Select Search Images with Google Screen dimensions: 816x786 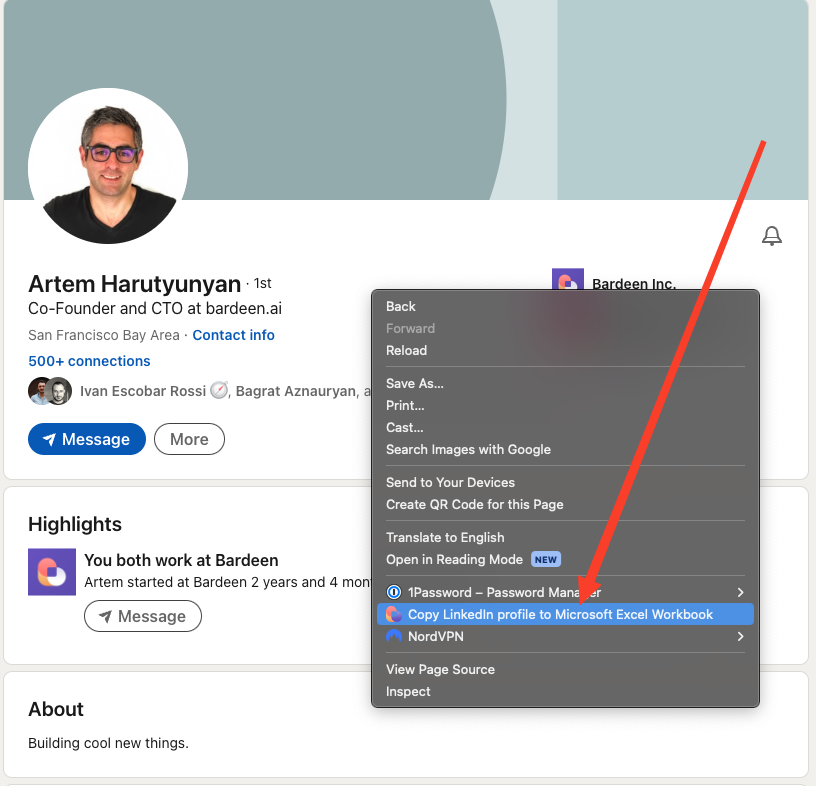(x=565, y=449)
